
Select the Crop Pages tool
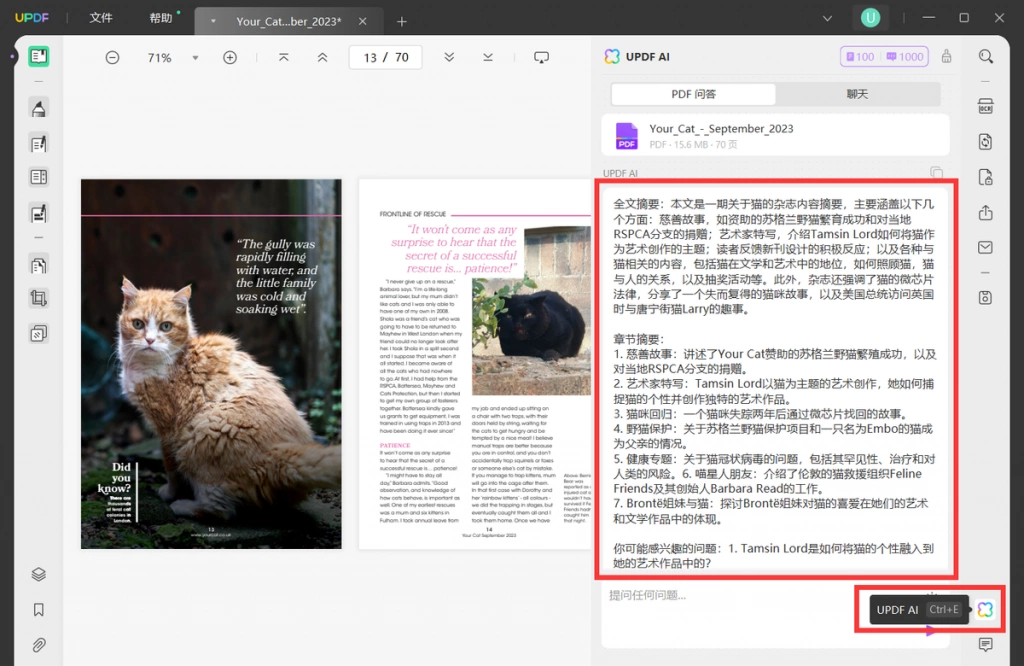[x=39, y=299]
